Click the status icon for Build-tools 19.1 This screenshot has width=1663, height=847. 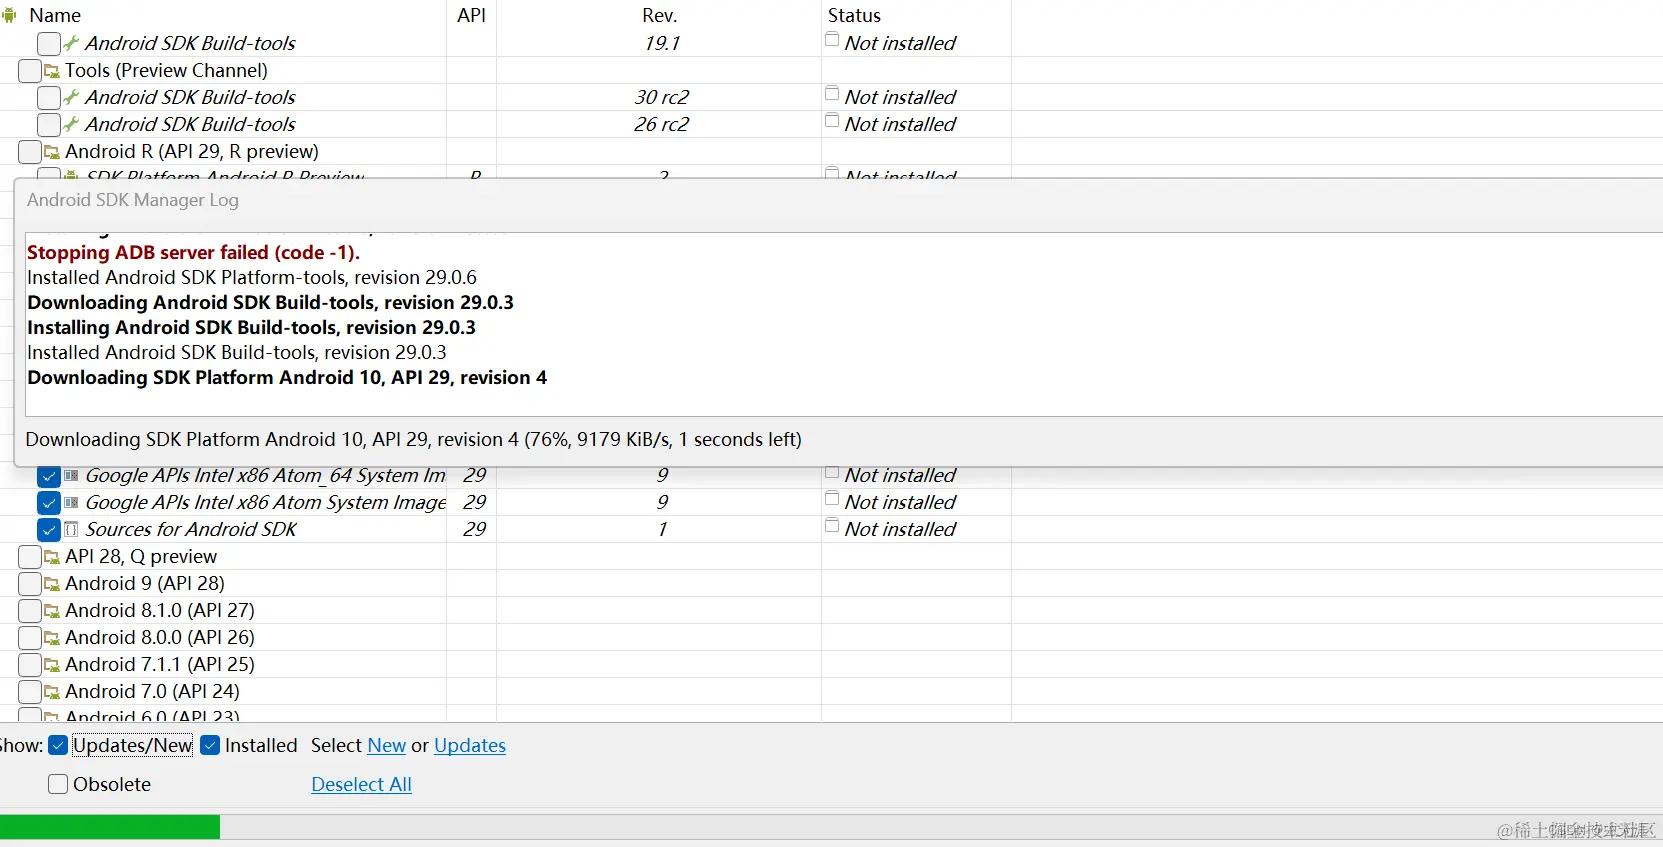coord(832,40)
